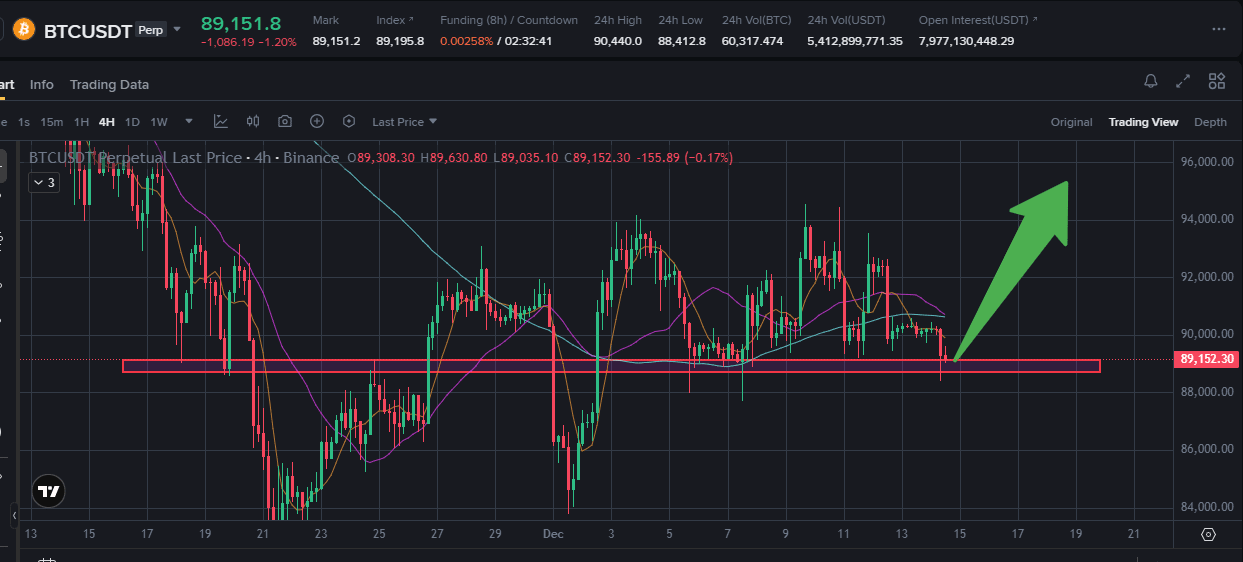Expand the collapsed indicators legend showing 3
Screen dimensions: 1243x562
tap(43, 183)
